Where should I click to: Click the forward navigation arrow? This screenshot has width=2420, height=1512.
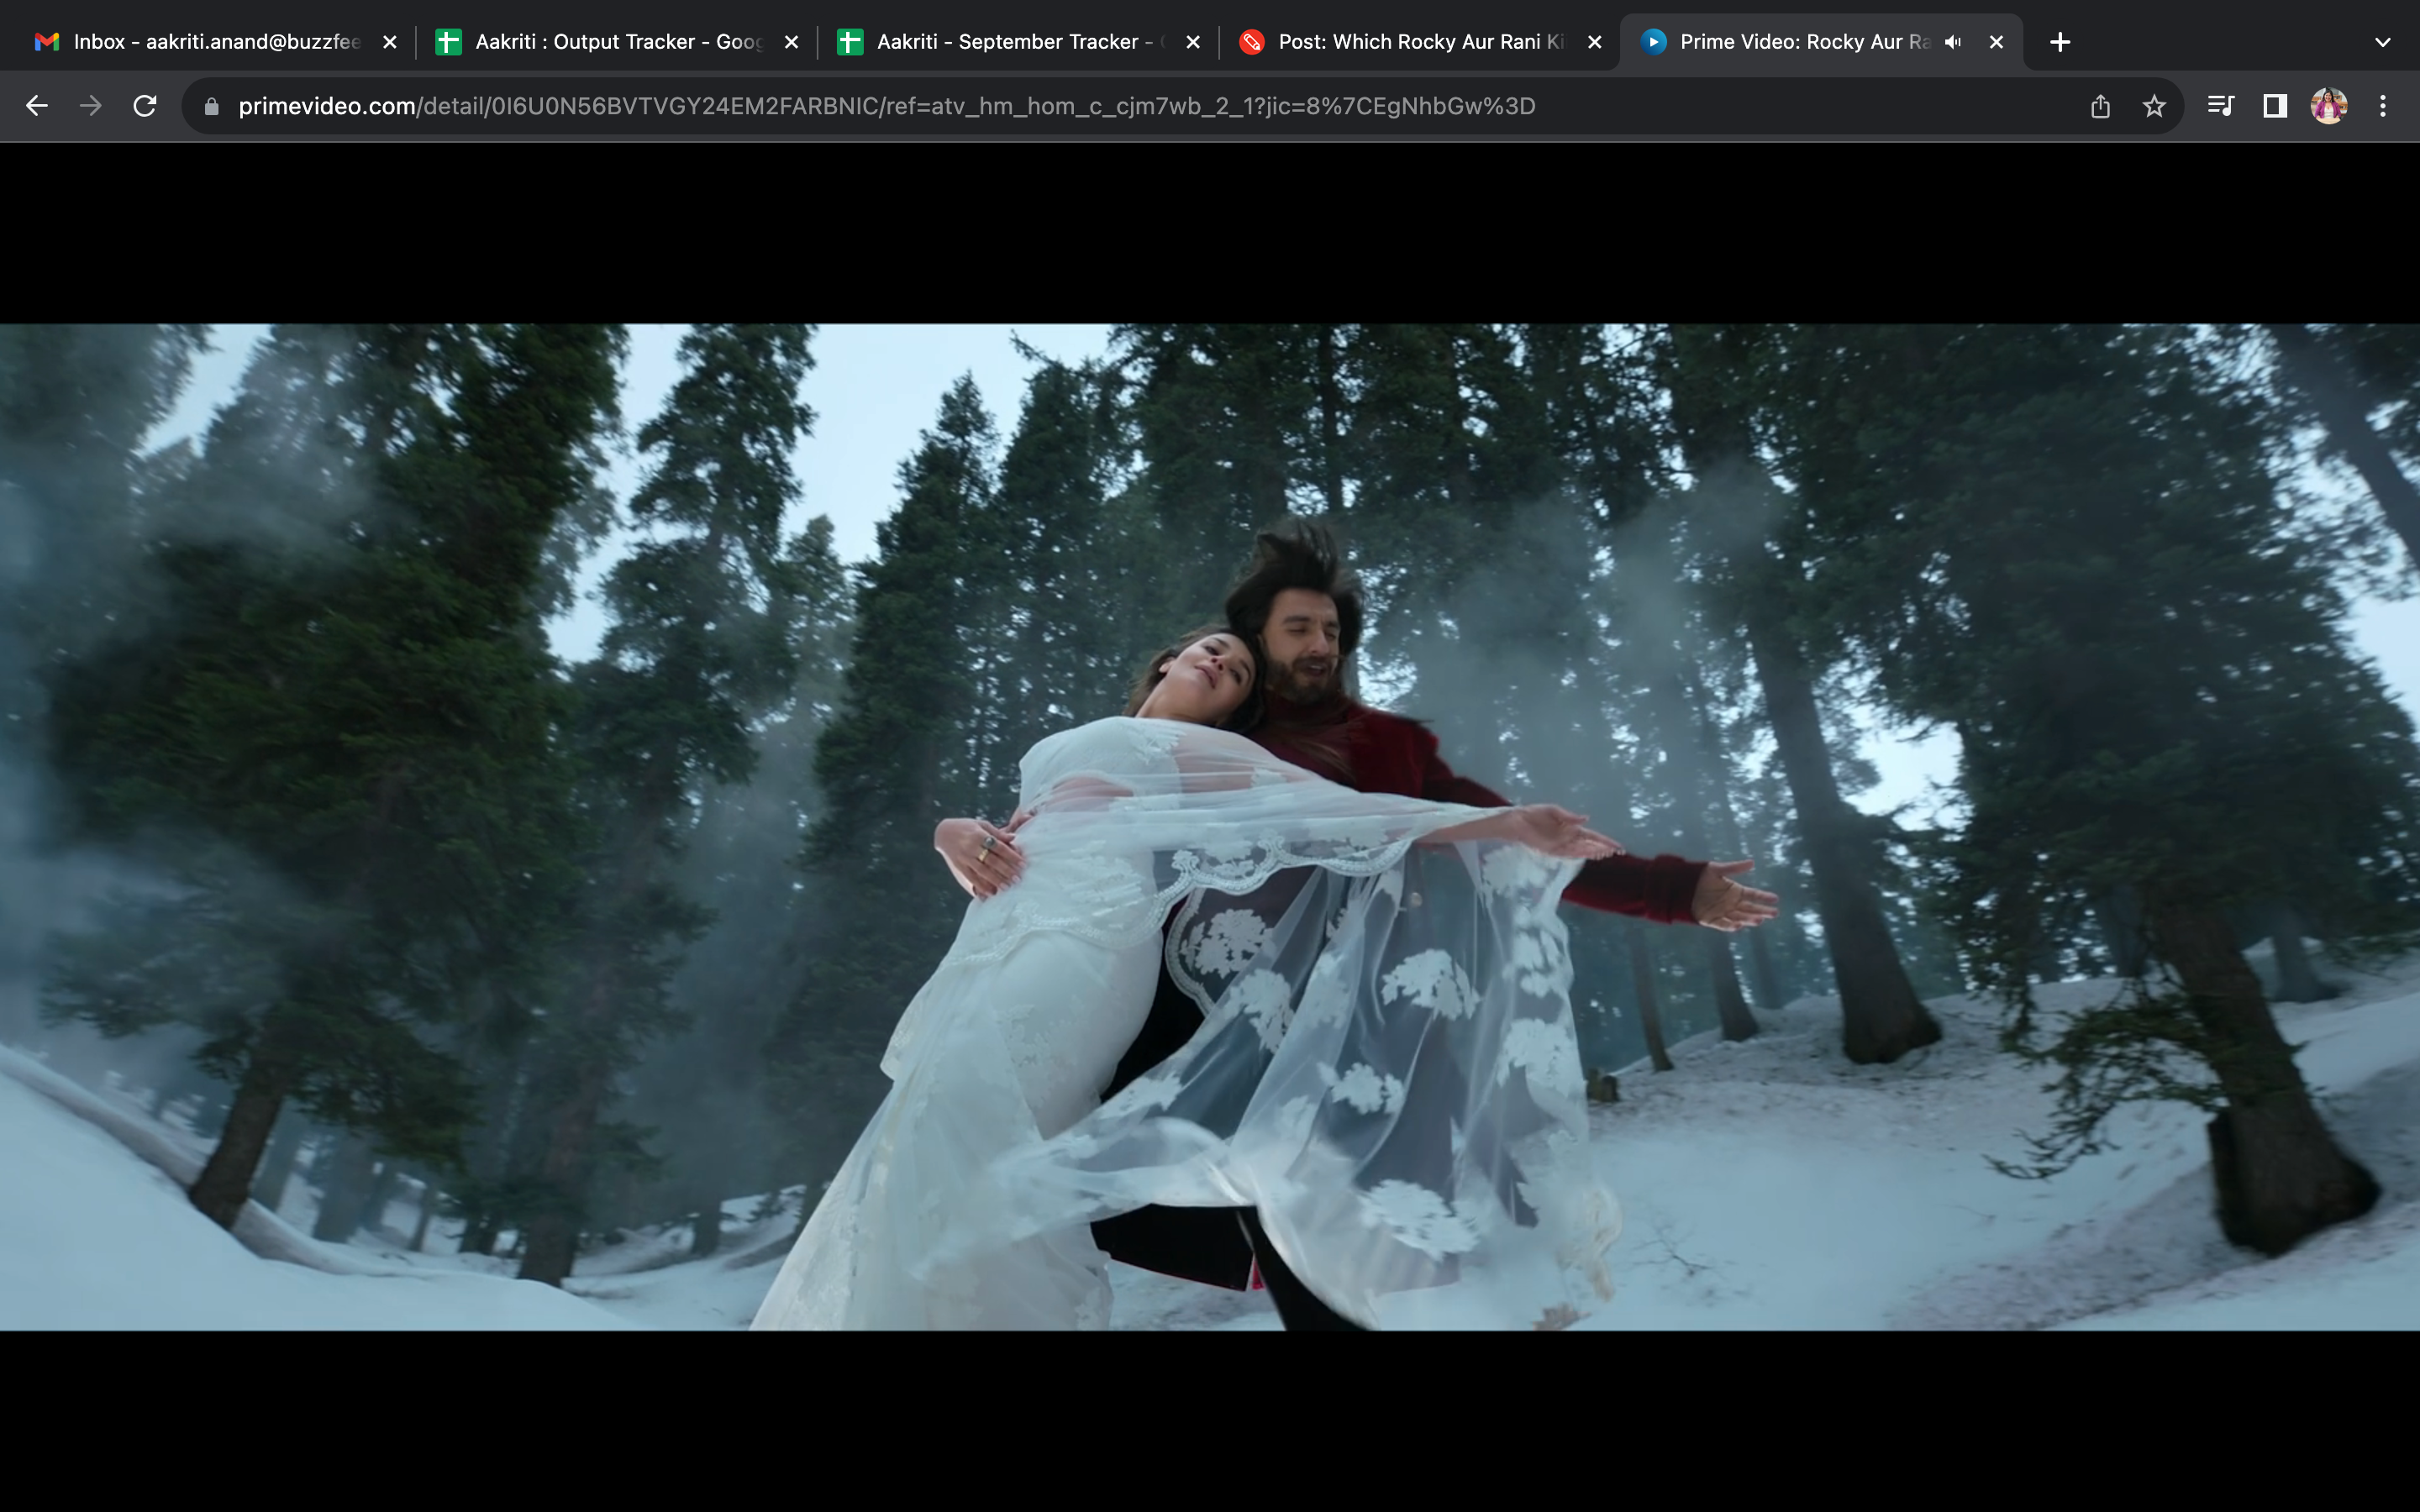91,106
